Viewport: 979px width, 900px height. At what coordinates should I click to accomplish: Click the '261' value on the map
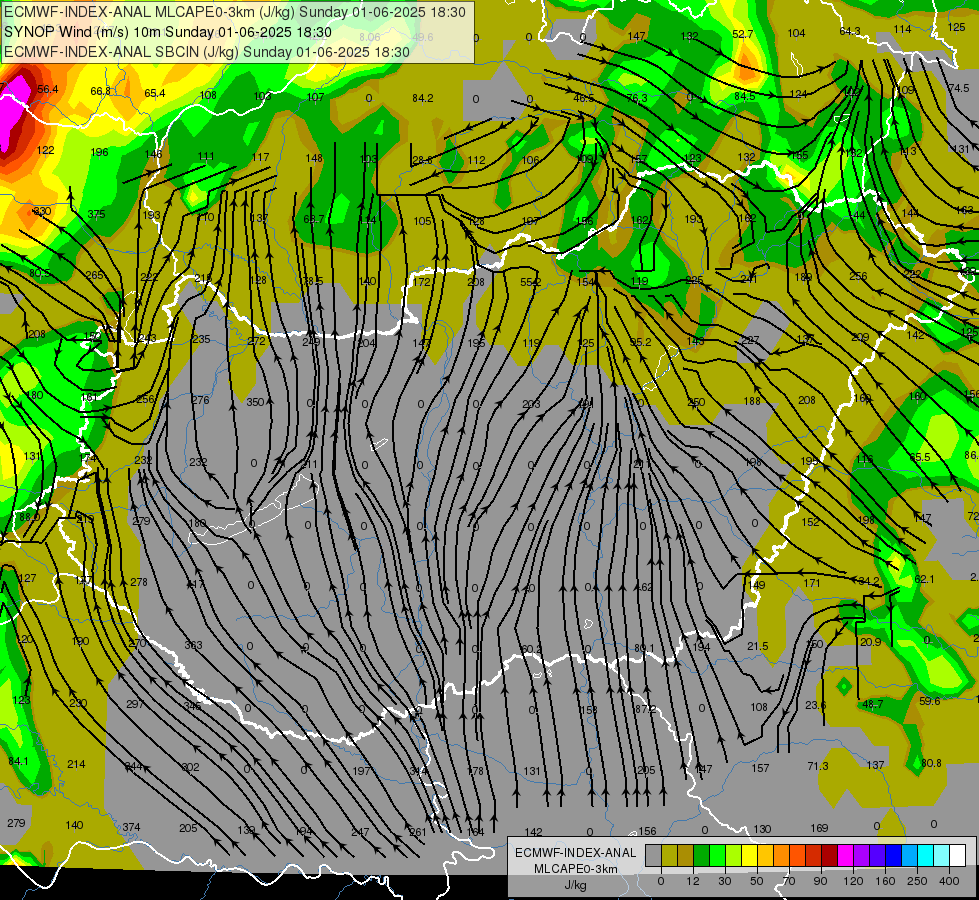(x=418, y=831)
